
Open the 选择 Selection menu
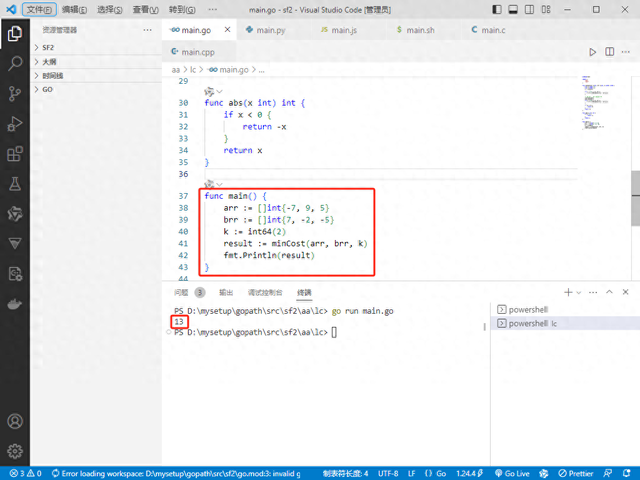[x=109, y=9]
